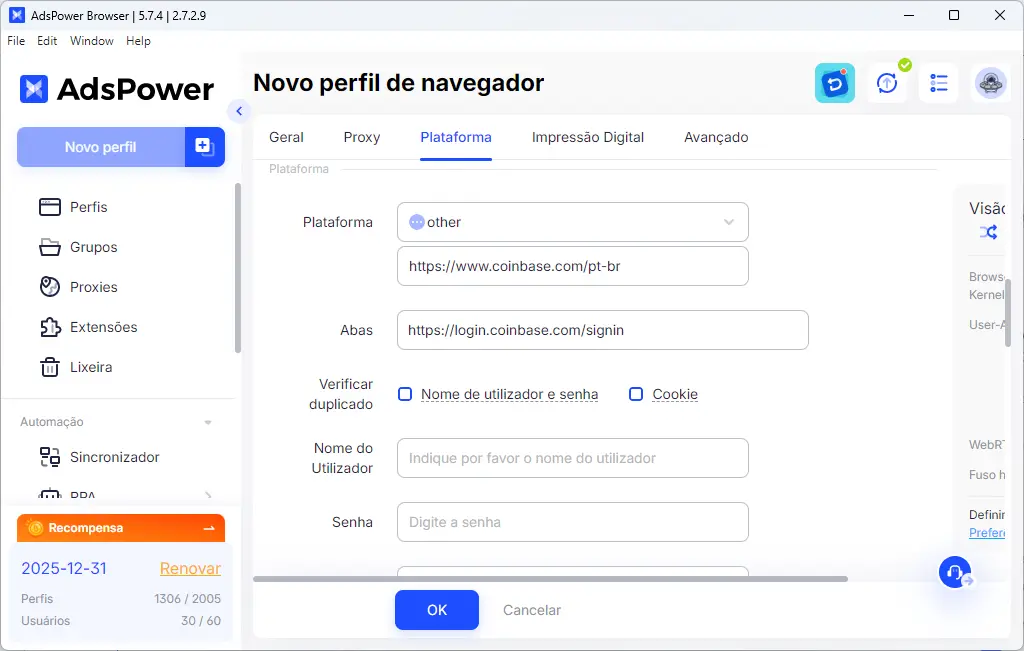Open the task list icon in header
1024x651 pixels.
point(938,83)
